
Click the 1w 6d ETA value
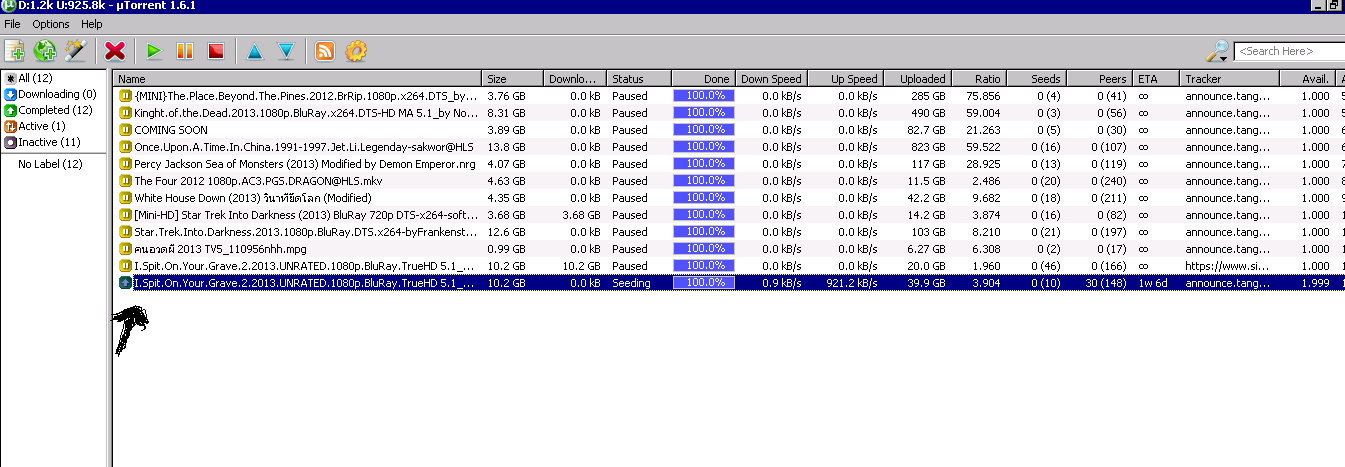(x=1152, y=283)
